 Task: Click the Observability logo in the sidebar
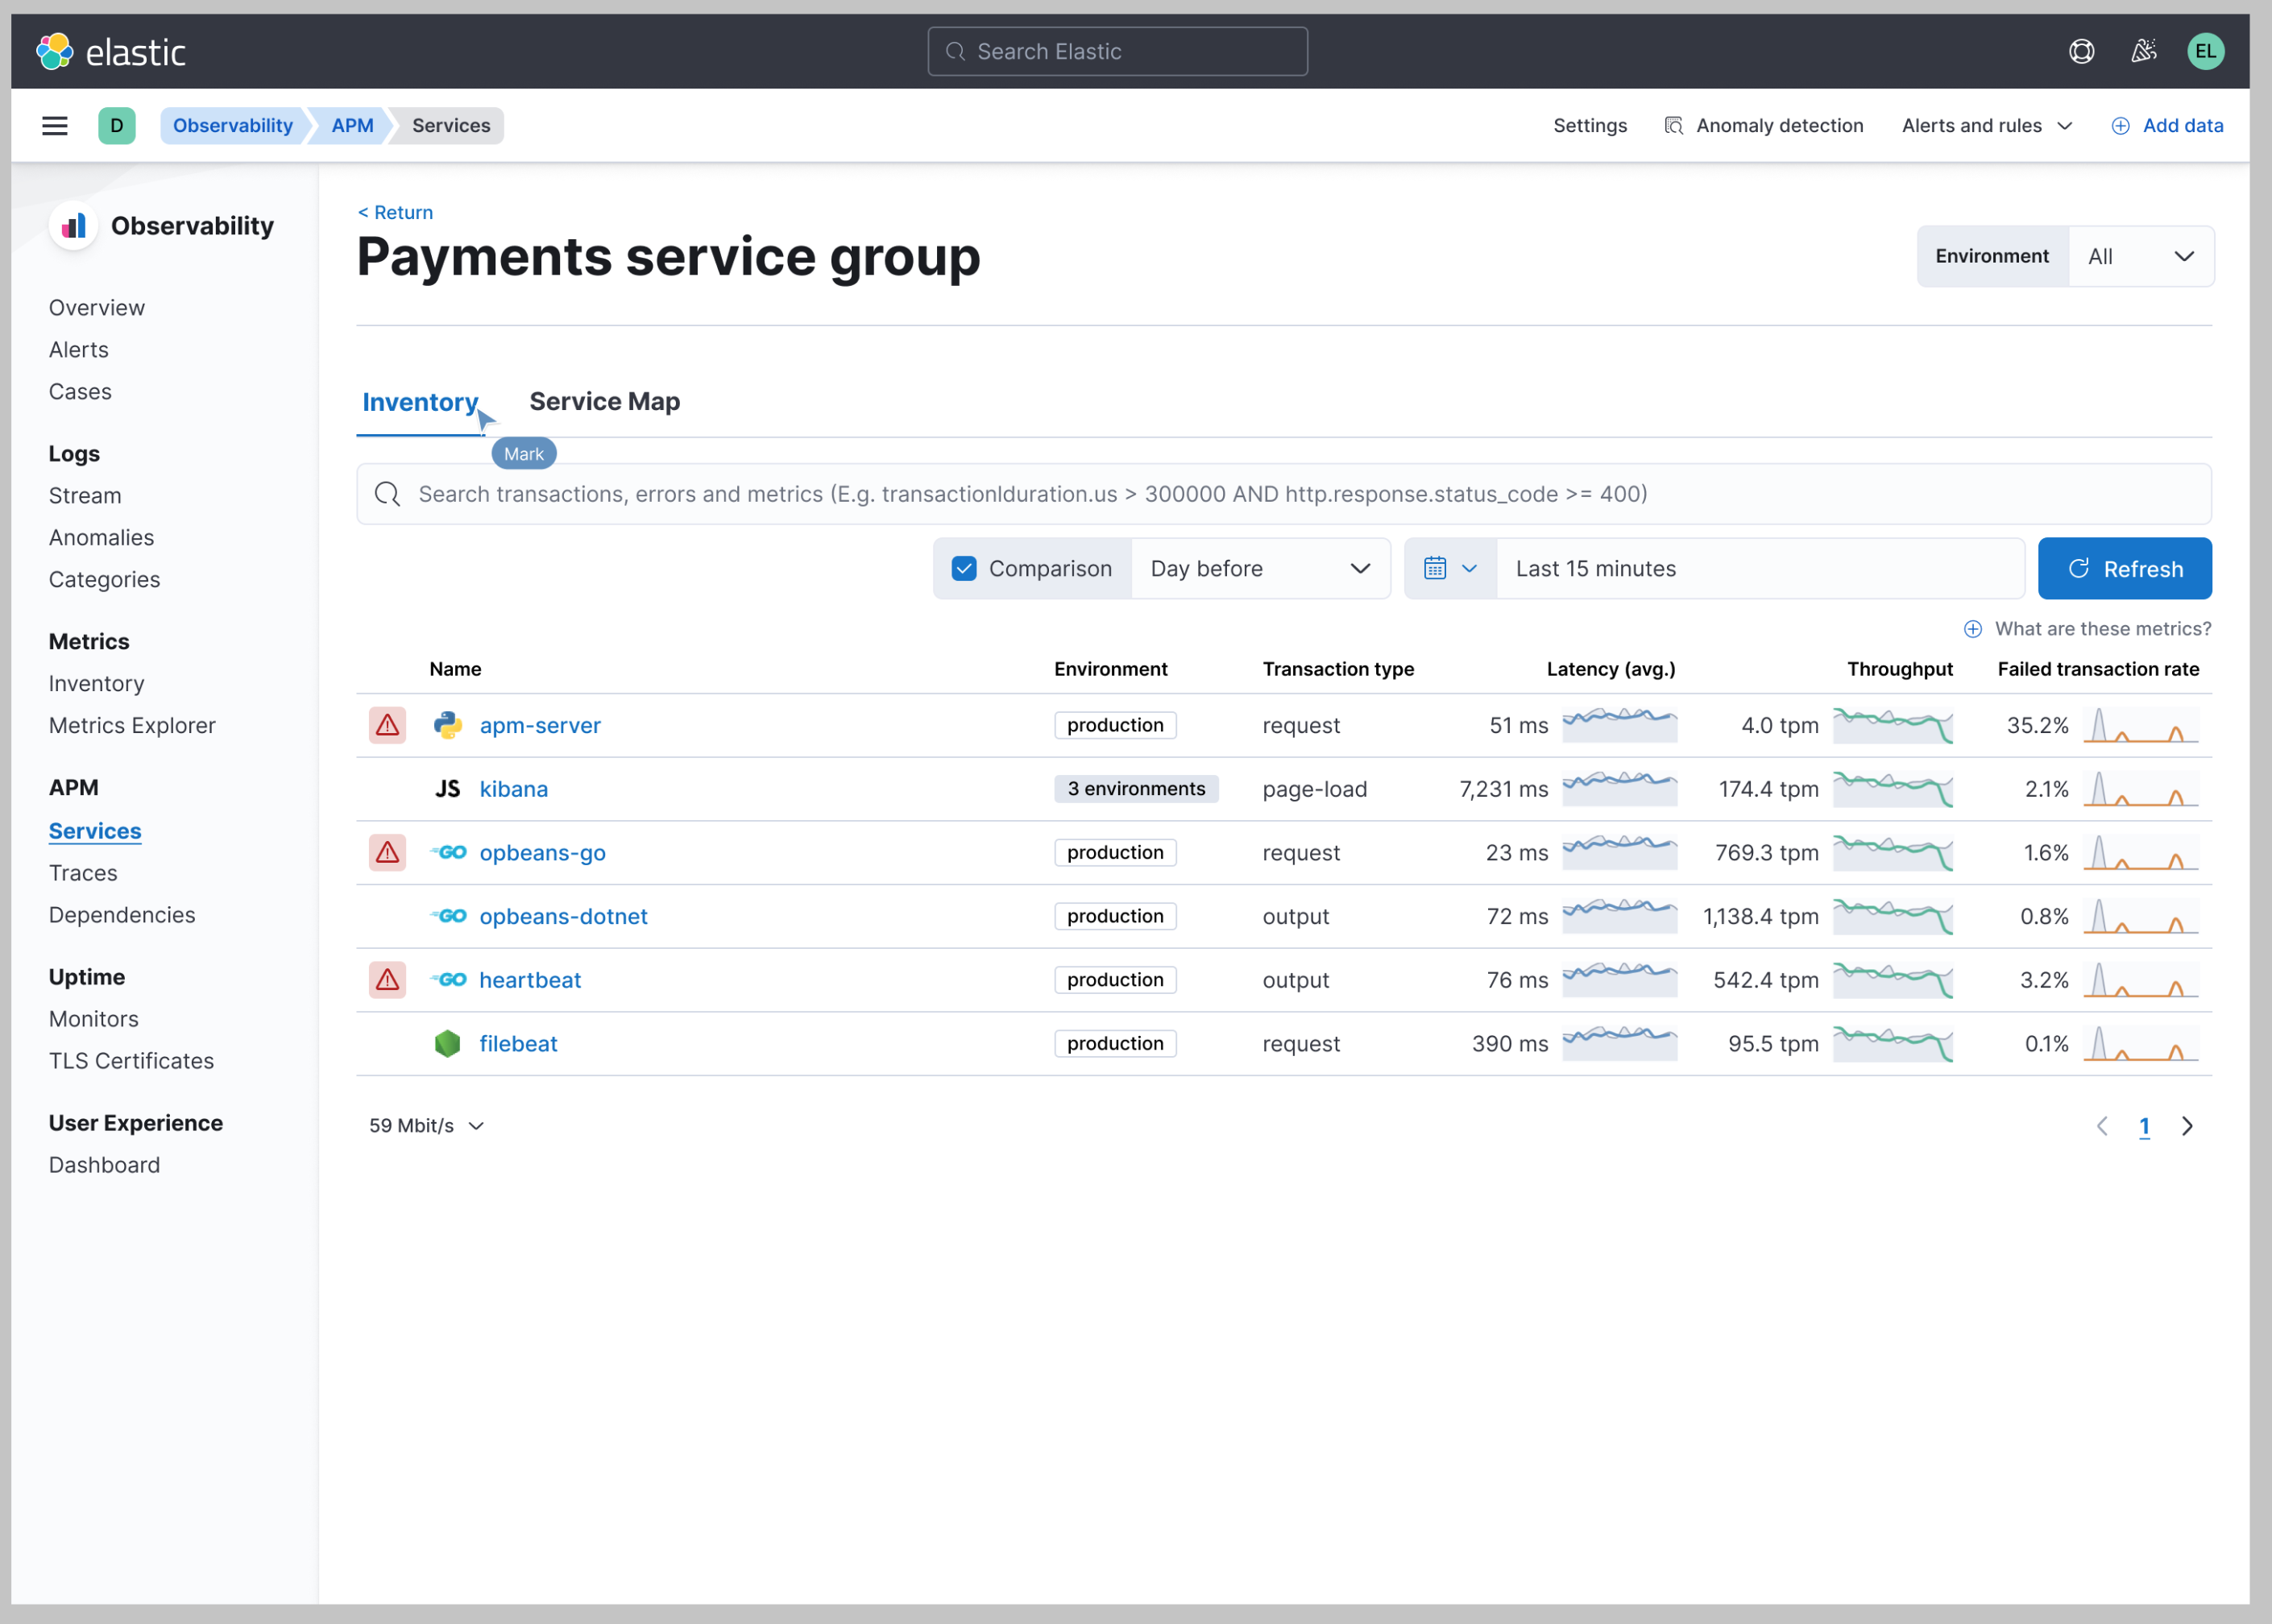click(x=73, y=226)
